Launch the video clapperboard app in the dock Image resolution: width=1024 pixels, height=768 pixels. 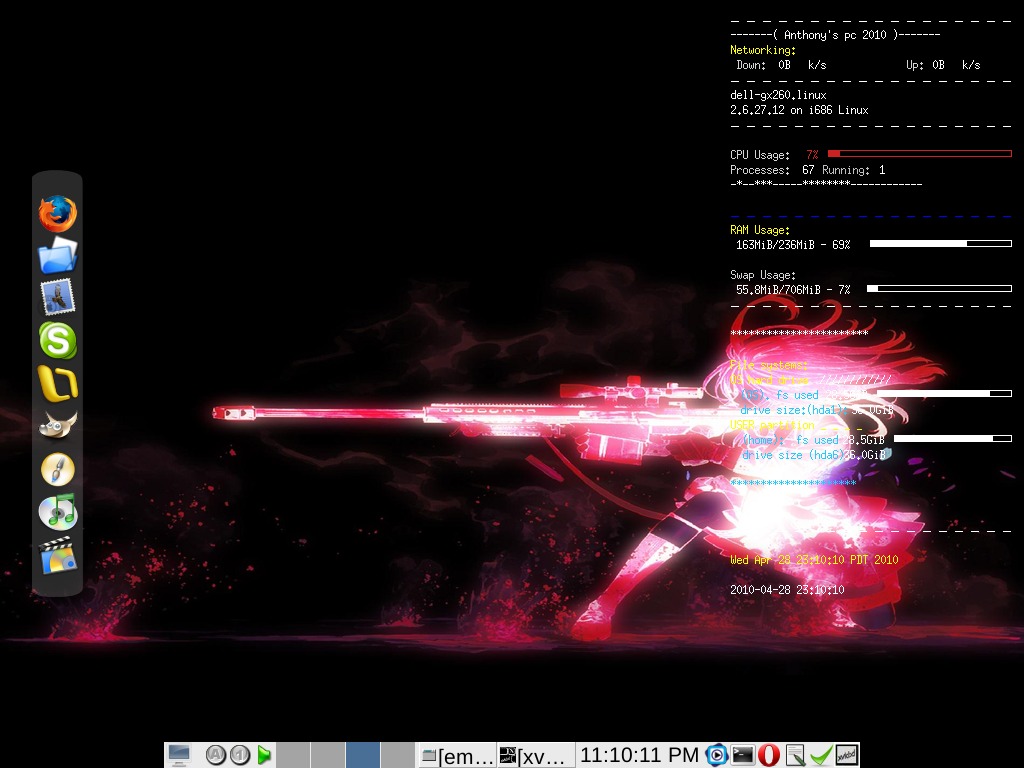[56, 554]
